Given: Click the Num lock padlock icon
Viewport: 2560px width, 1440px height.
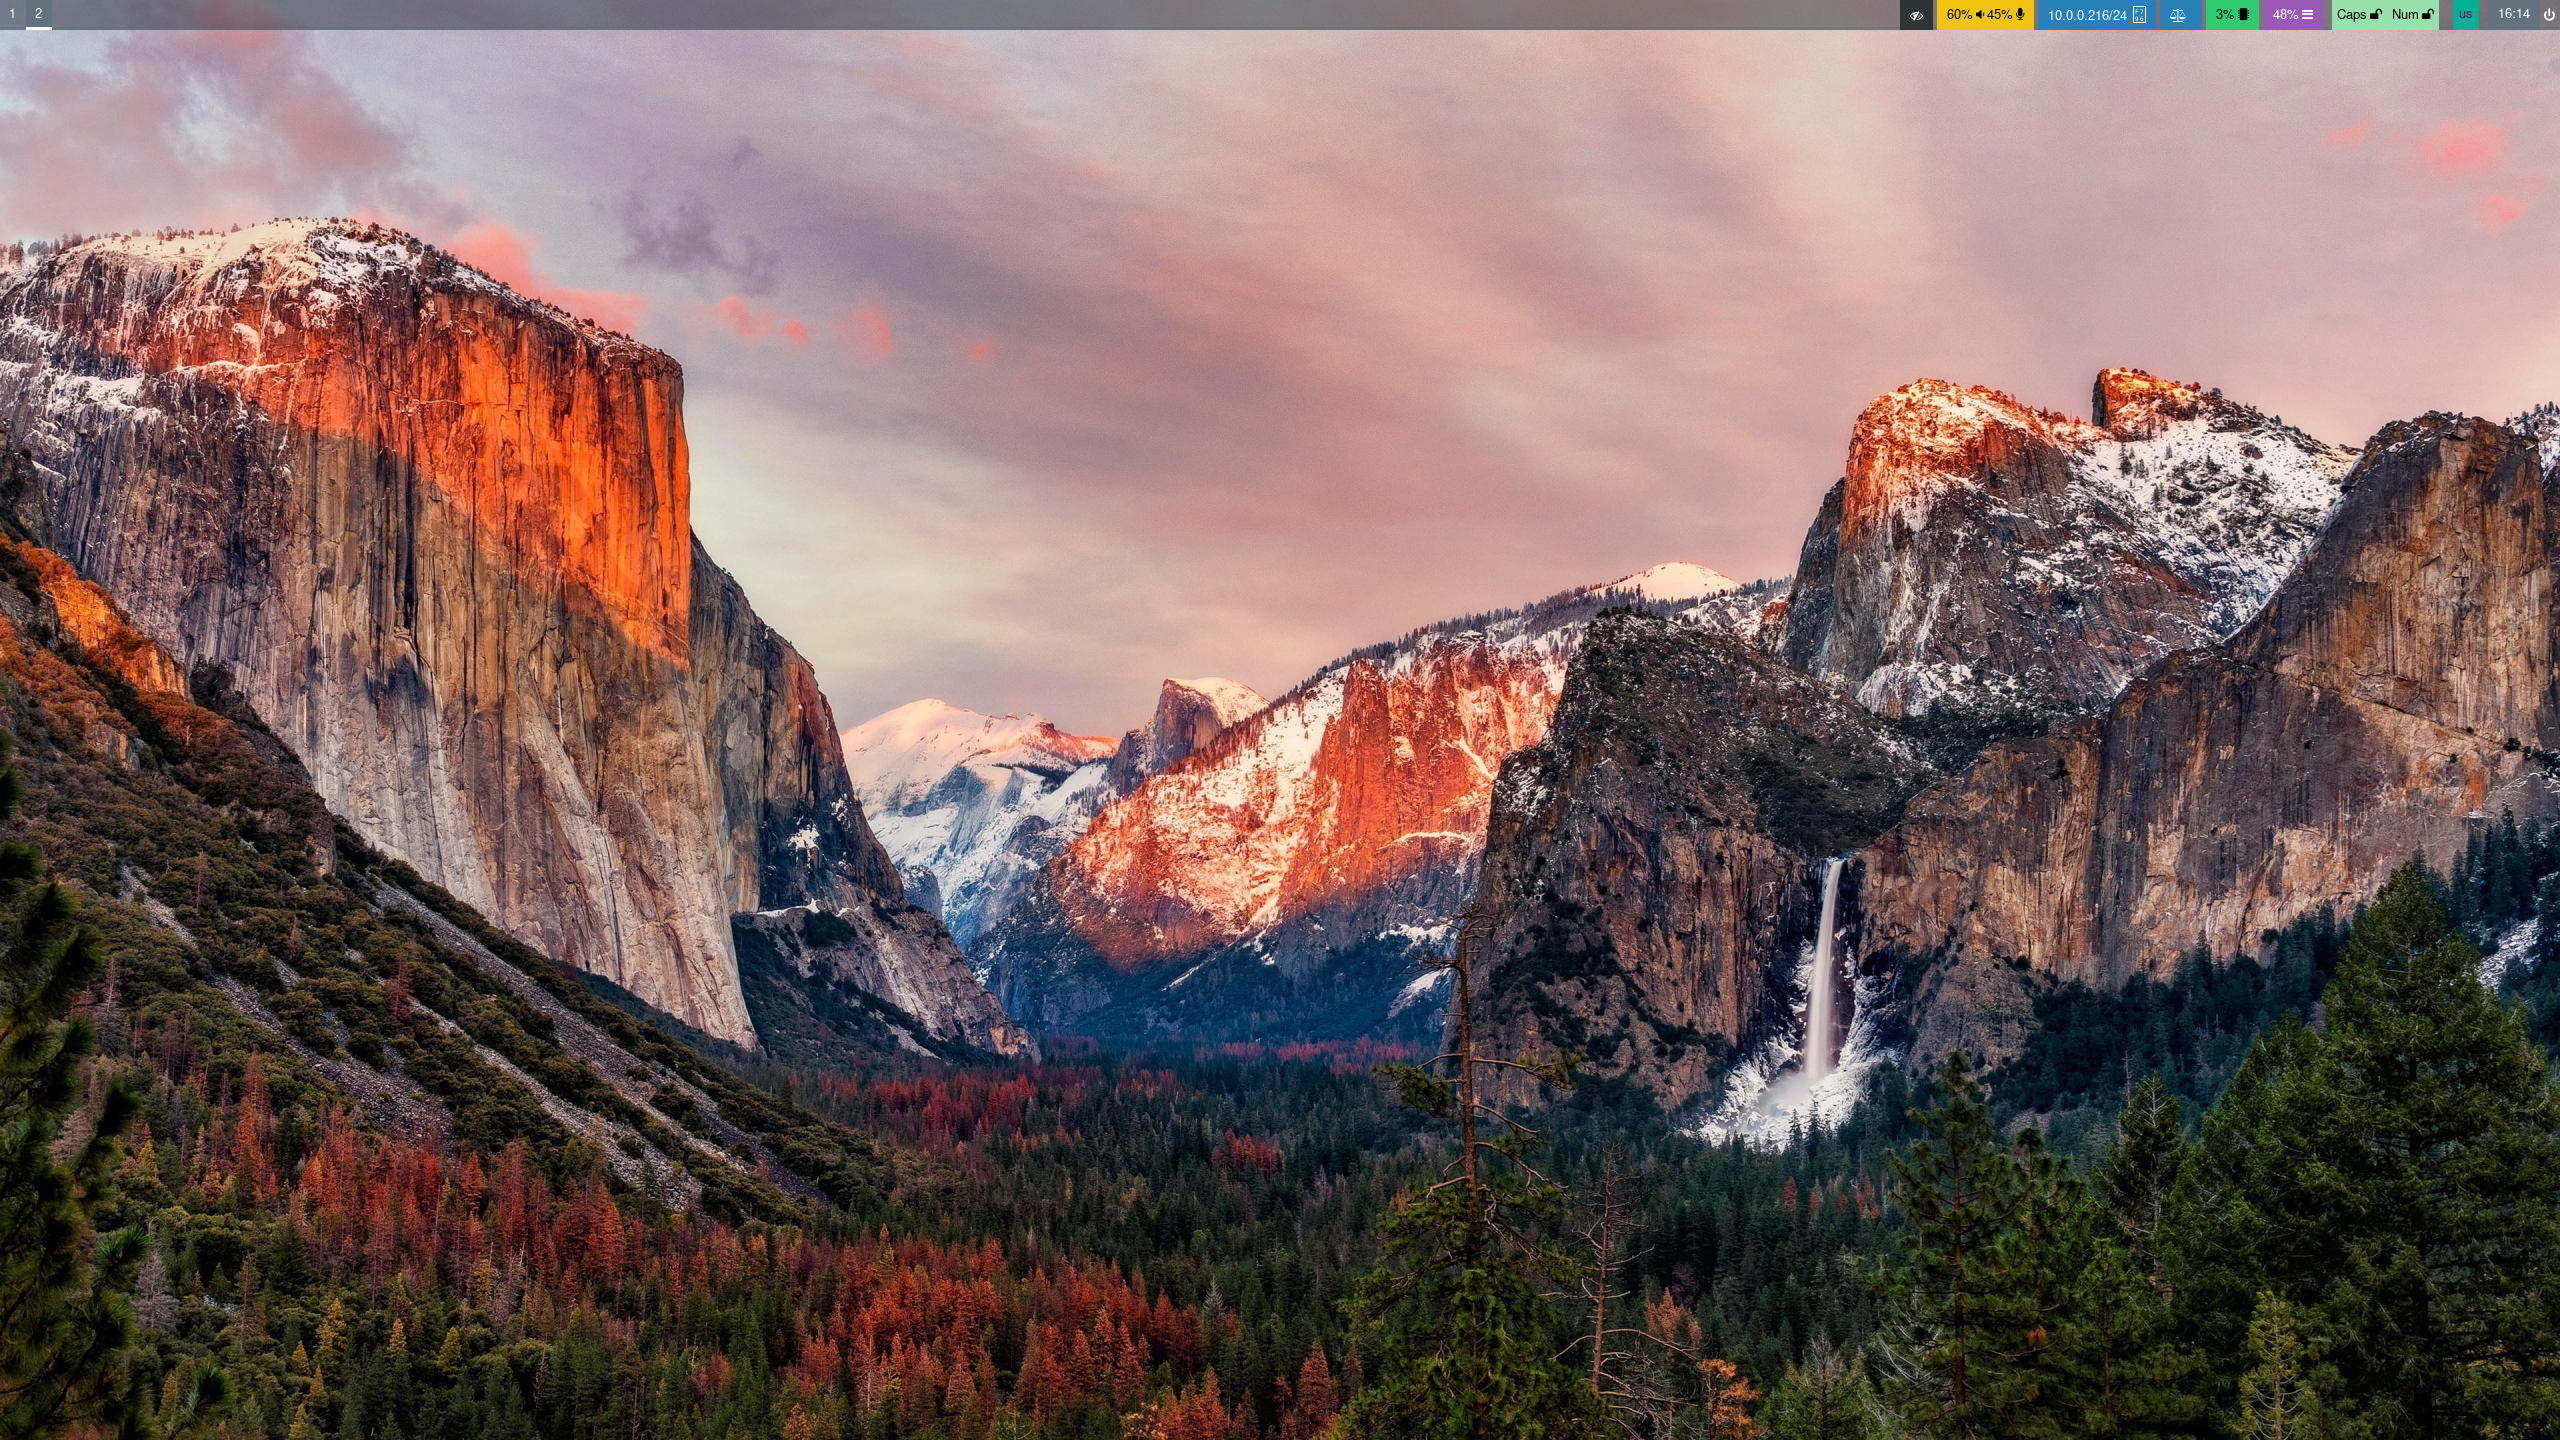Looking at the screenshot, I should 2428,15.
